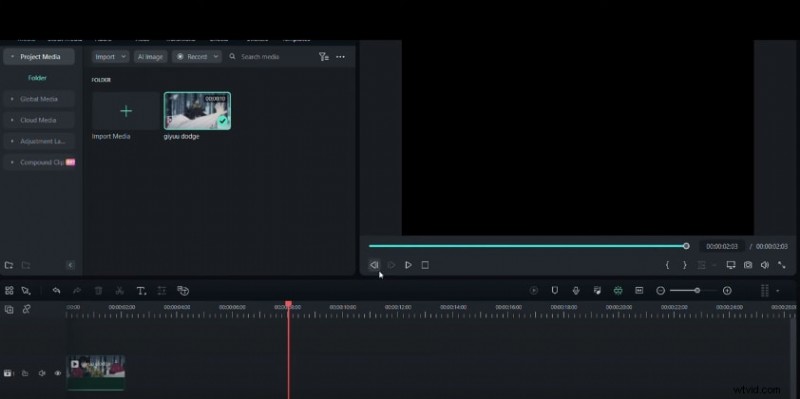Open the Import dropdown

[110, 57]
